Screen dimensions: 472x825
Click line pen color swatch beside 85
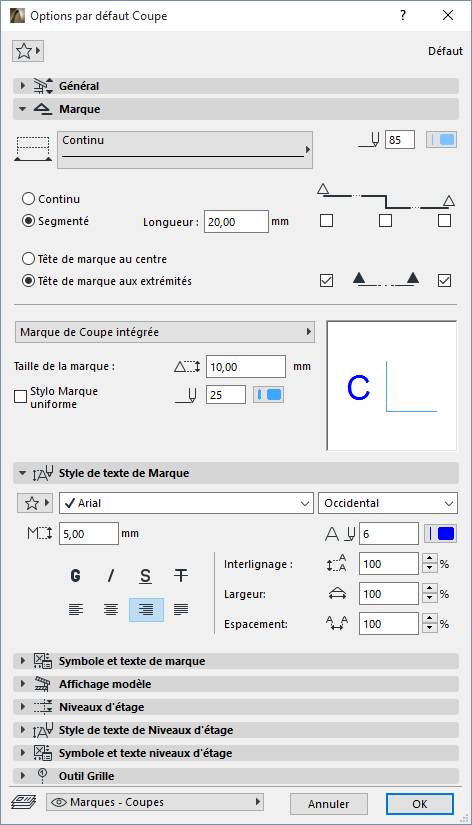tap(441, 140)
